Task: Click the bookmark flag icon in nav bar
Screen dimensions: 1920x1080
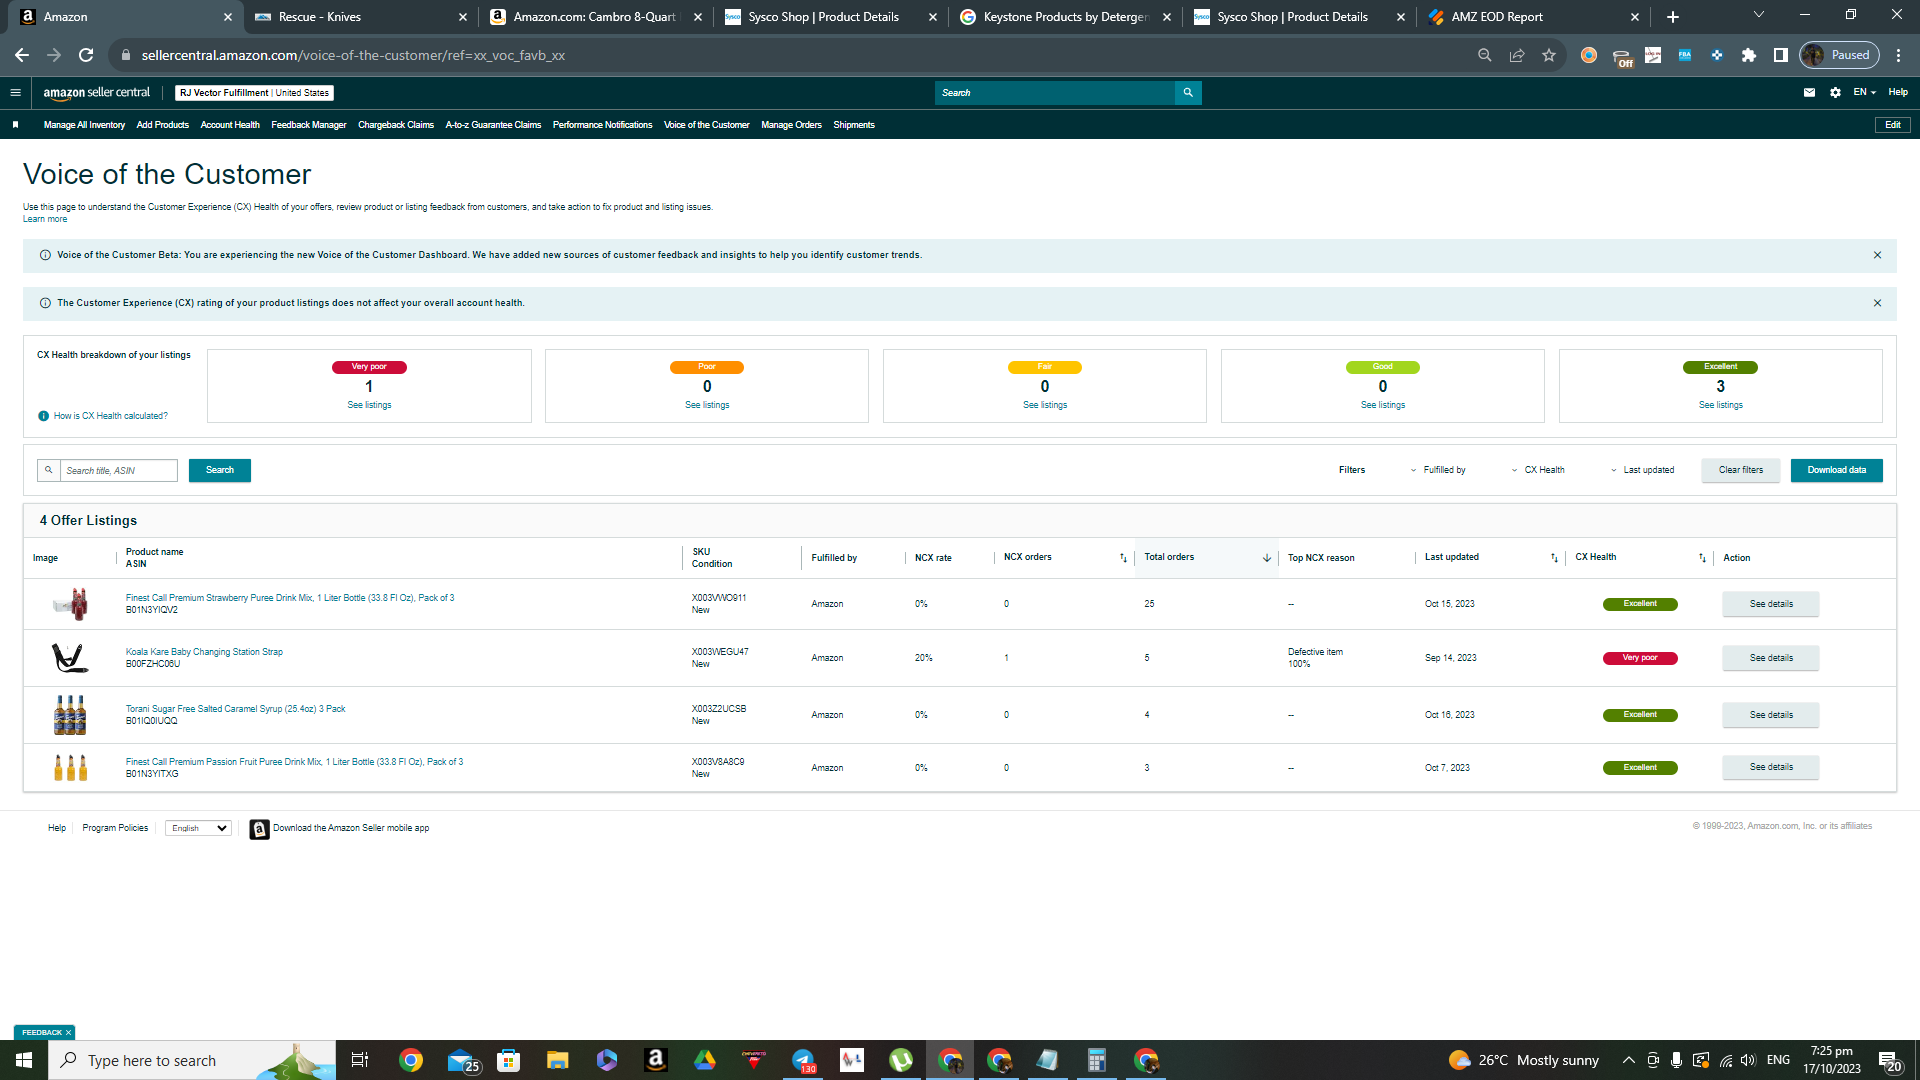Action: click(x=15, y=125)
